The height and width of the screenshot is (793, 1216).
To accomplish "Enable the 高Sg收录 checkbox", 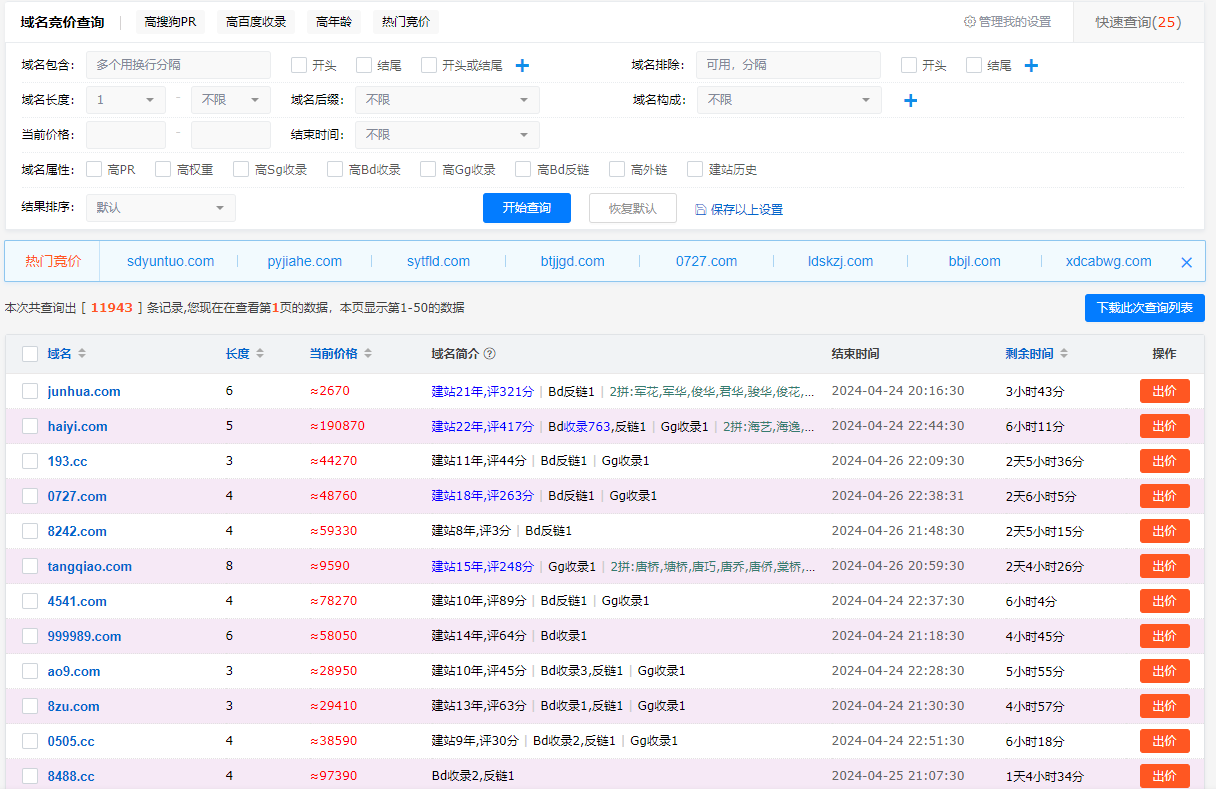I will (x=241, y=169).
